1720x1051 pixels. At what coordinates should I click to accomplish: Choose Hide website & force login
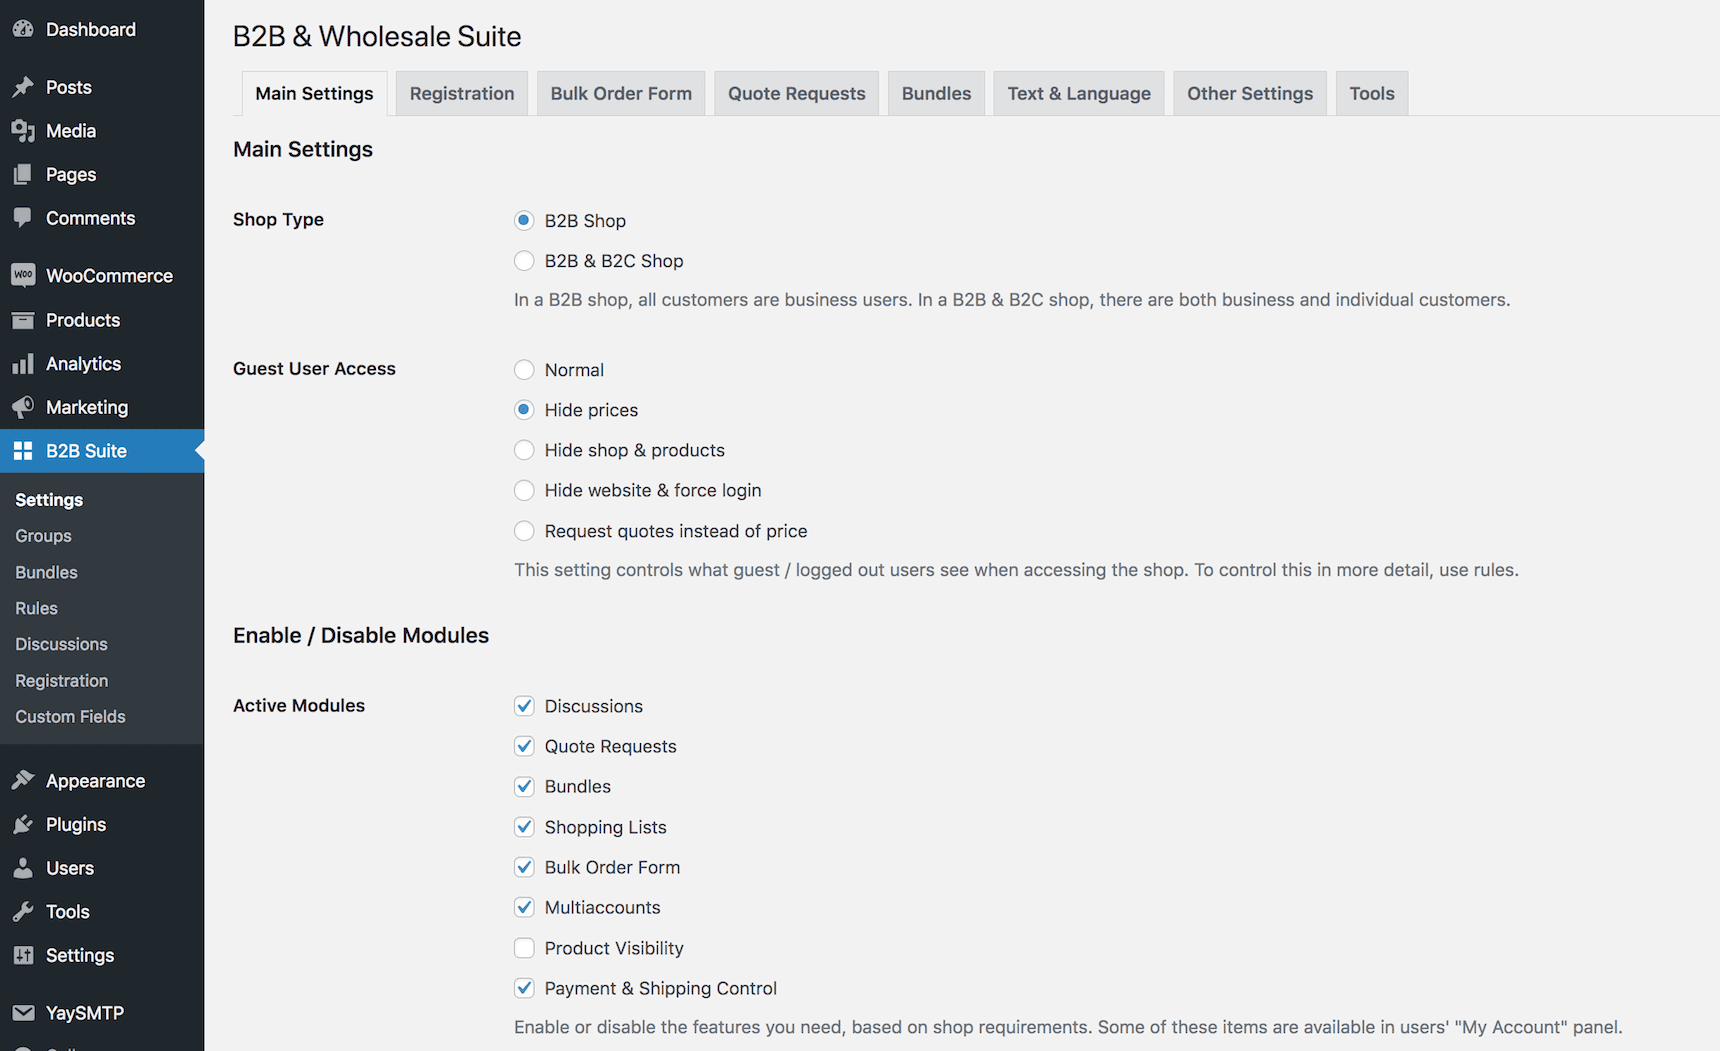(524, 490)
